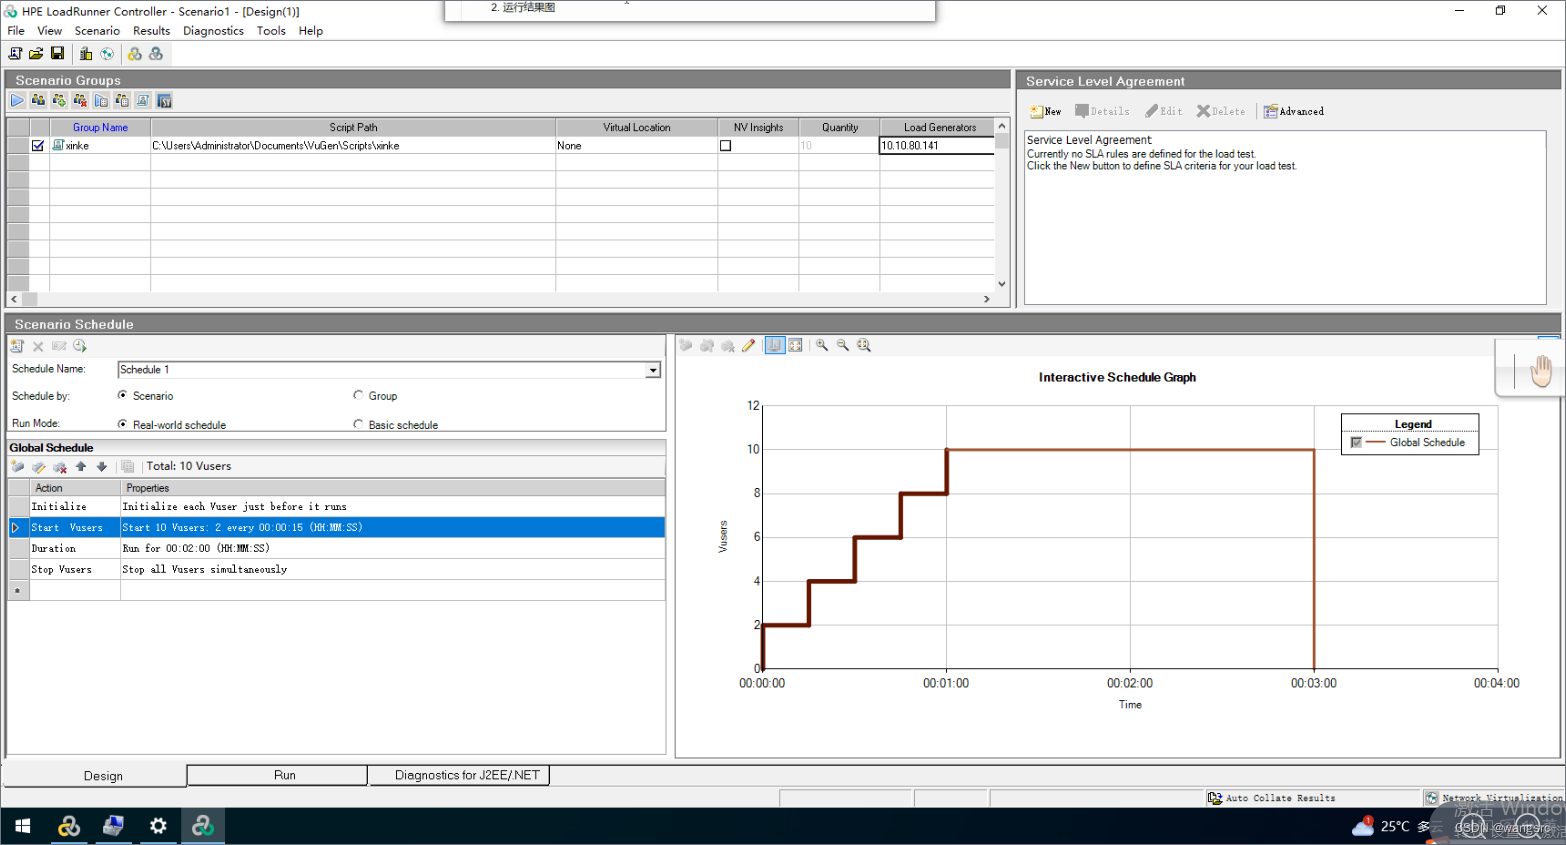Viewport: 1566px width, 845px height.
Task: Click the Start Time clock icon
Action: point(80,346)
